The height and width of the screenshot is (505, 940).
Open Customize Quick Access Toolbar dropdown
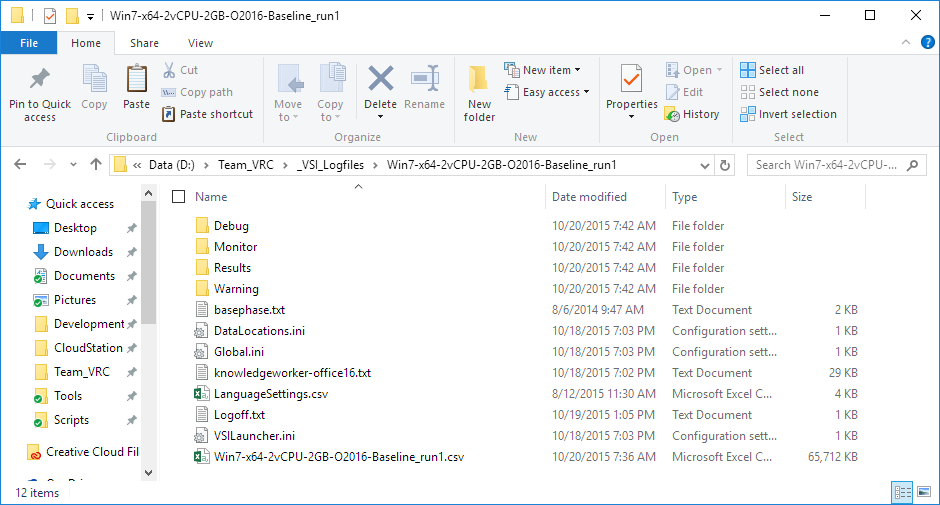pos(91,16)
